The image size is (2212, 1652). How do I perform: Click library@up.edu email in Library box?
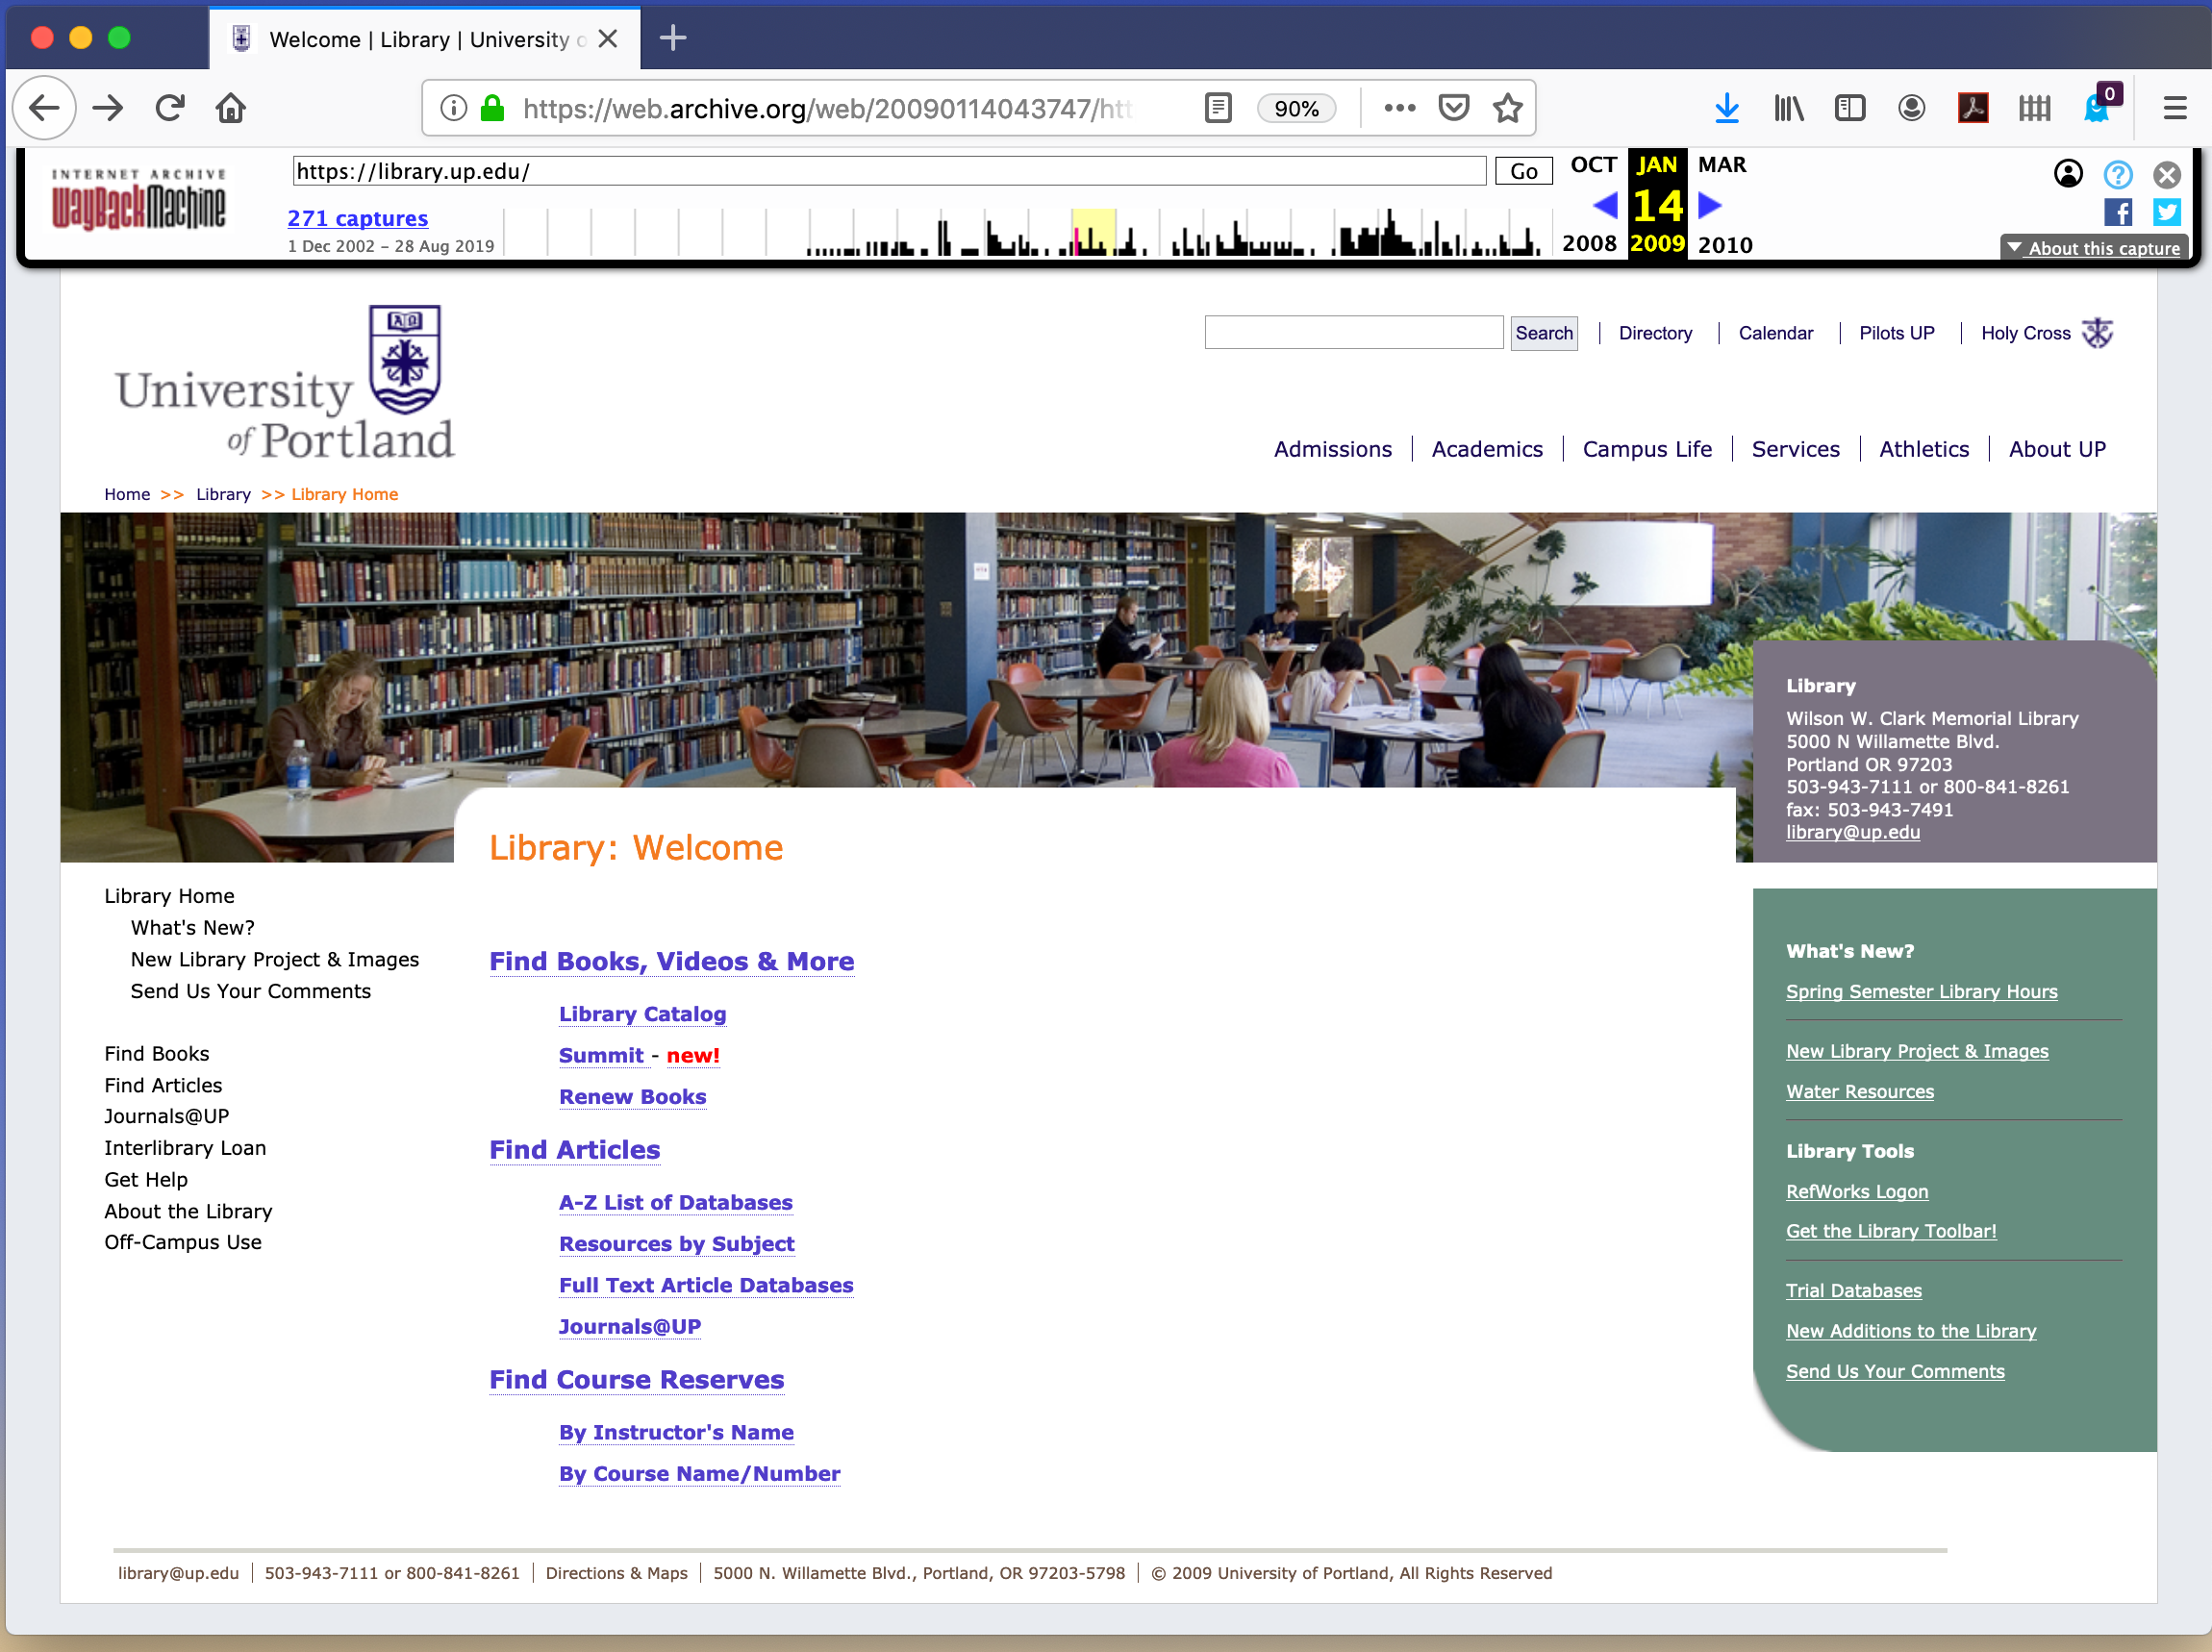click(1853, 832)
